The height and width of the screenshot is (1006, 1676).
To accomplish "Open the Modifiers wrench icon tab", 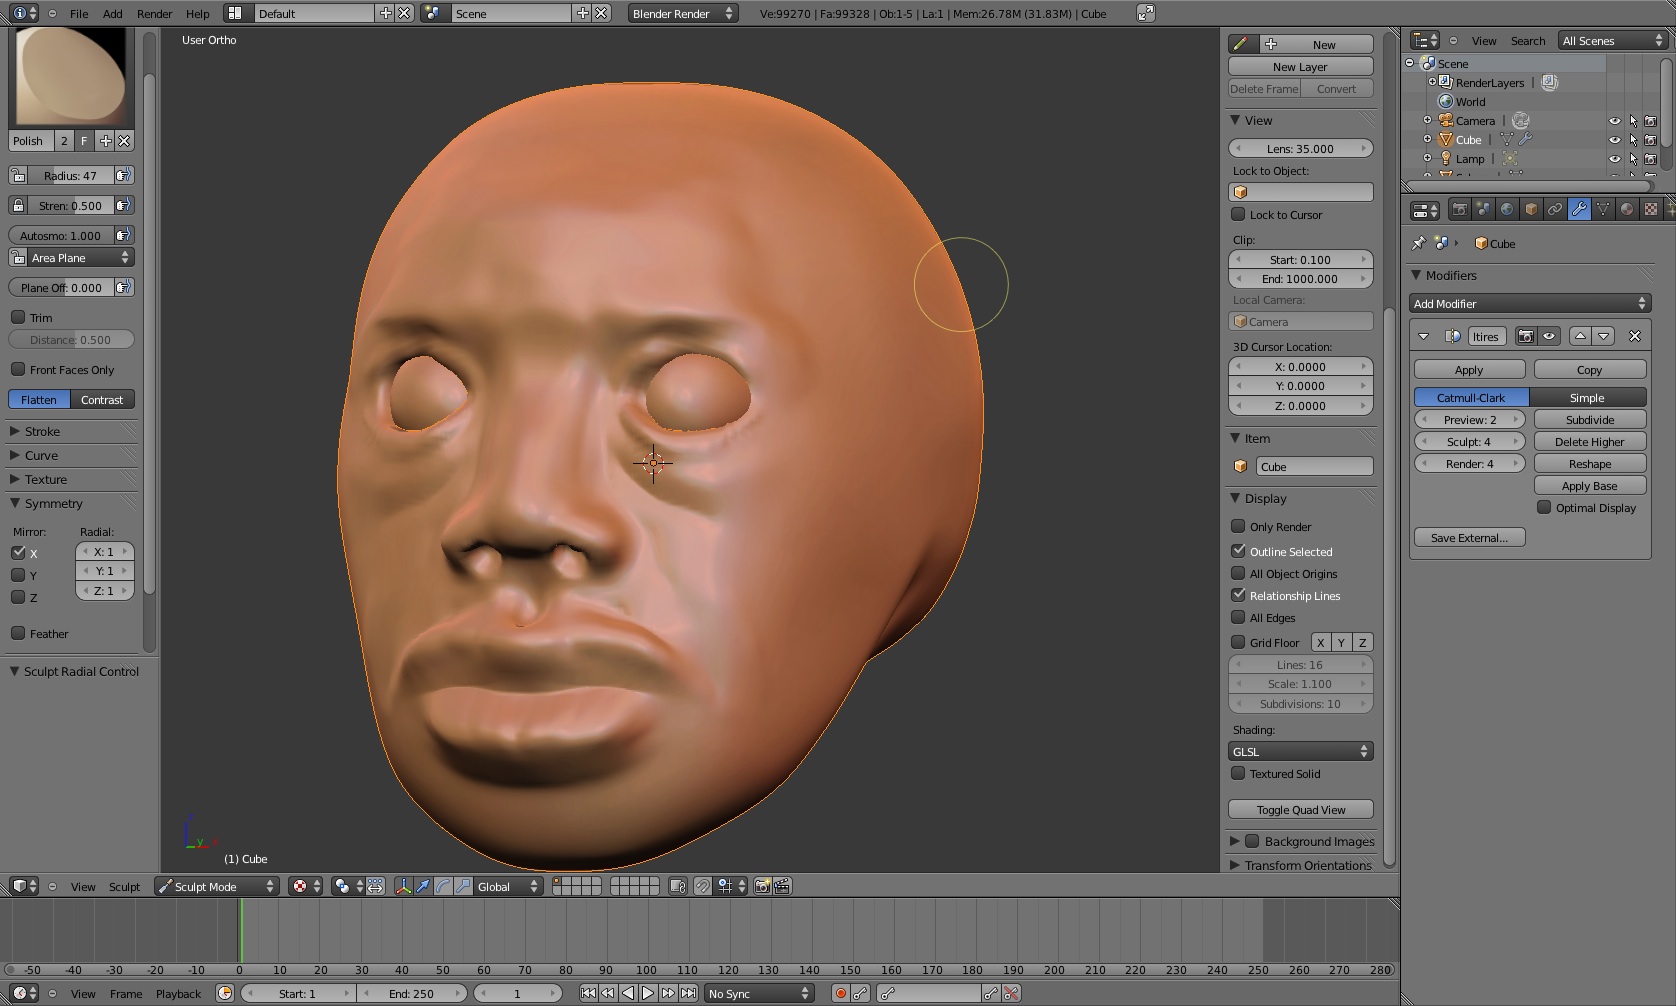I will point(1579,210).
